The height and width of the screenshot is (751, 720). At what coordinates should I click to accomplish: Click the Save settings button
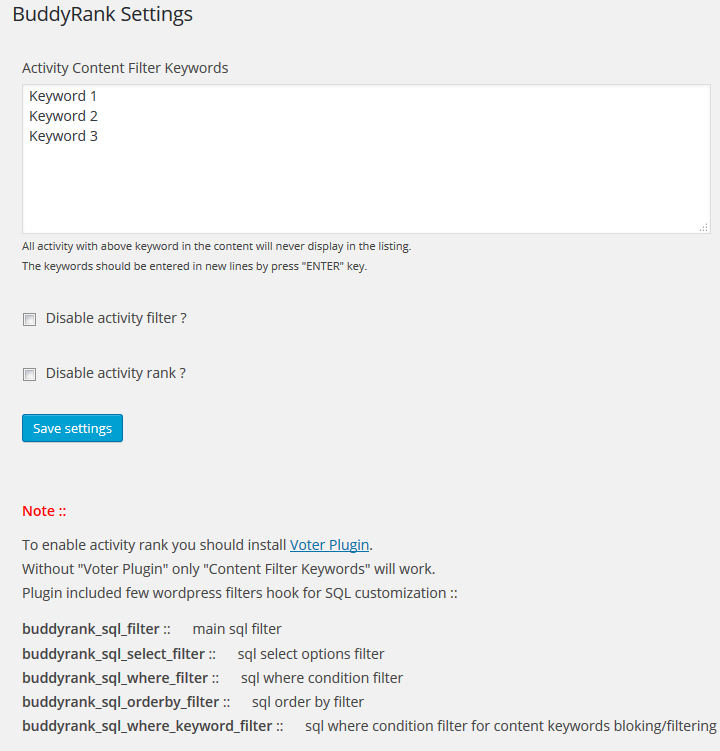coord(72,428)
